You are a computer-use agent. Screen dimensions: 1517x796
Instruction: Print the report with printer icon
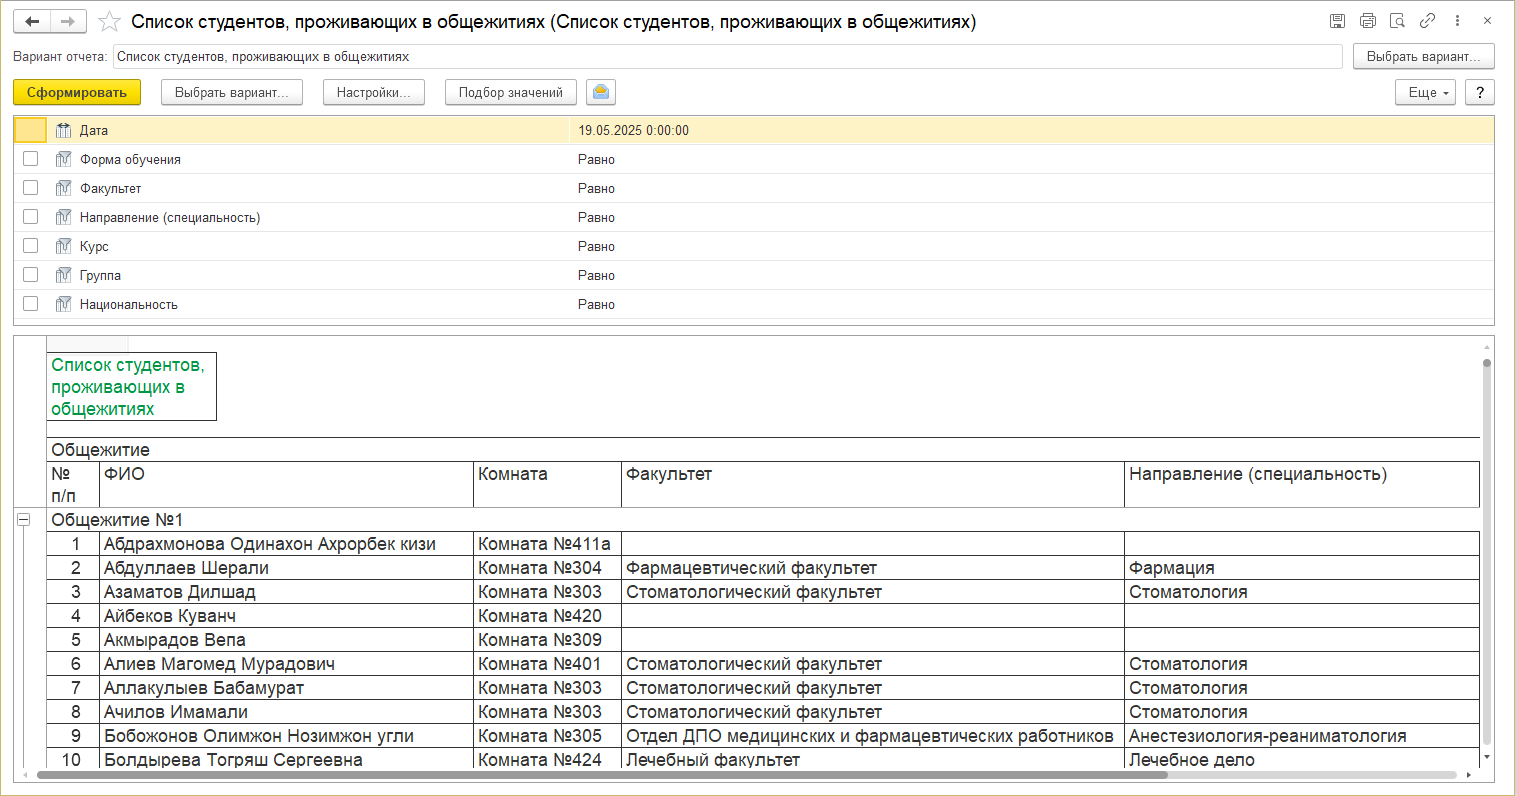pyautogui.click(x=1368, y=21)
